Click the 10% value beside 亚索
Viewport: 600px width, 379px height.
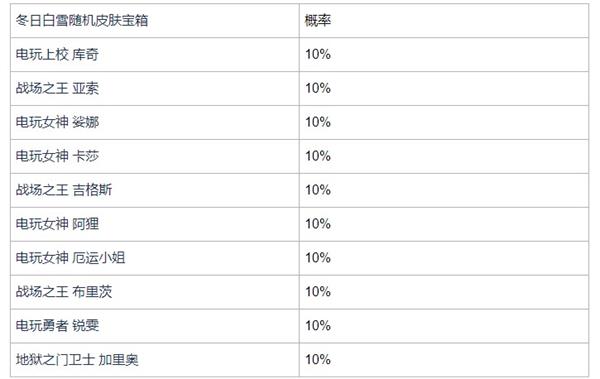coord(318,88)
